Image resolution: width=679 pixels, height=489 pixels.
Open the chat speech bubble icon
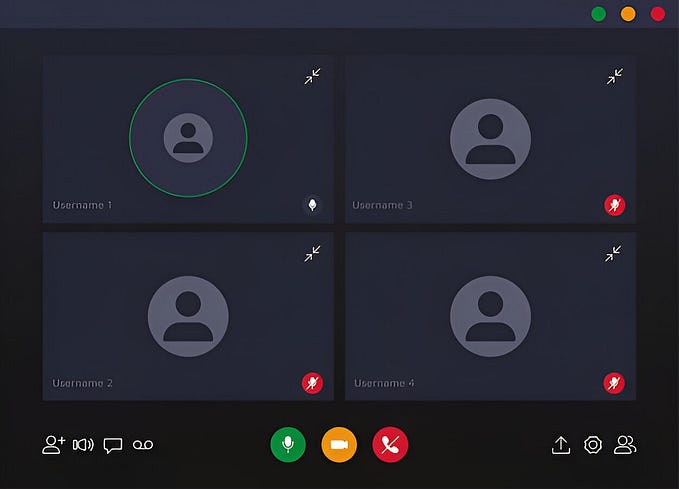pos(113,445)
